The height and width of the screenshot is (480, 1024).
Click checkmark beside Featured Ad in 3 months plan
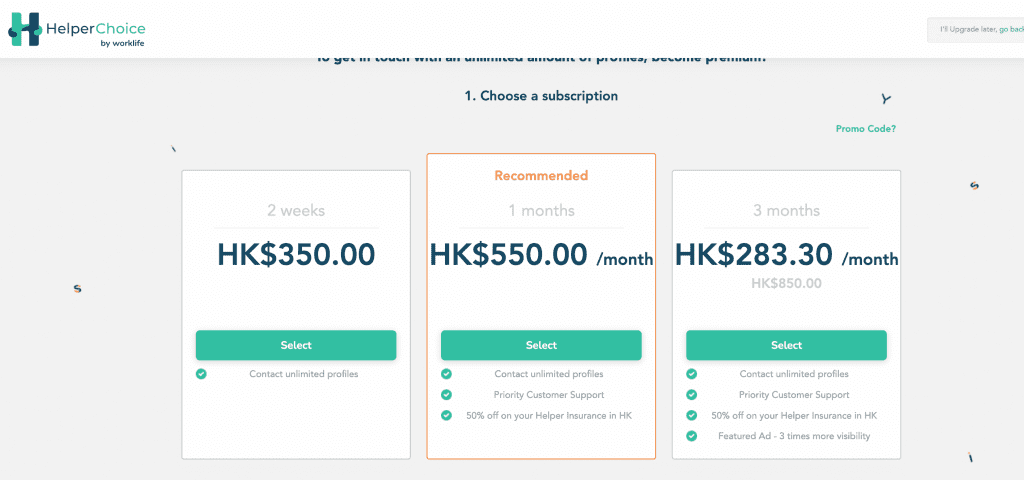(691, 436)
